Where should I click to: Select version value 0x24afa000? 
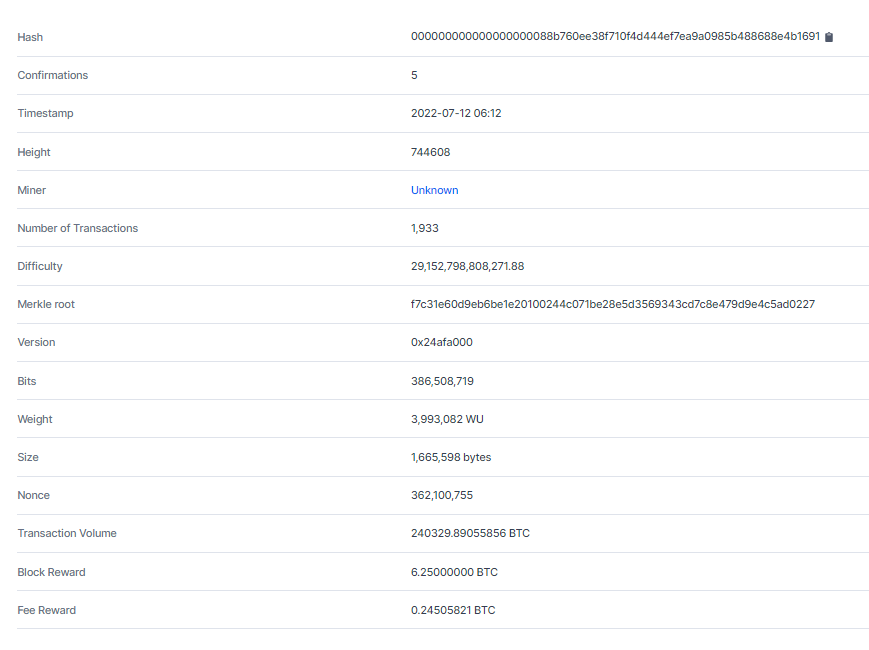(x=442, y=342)
